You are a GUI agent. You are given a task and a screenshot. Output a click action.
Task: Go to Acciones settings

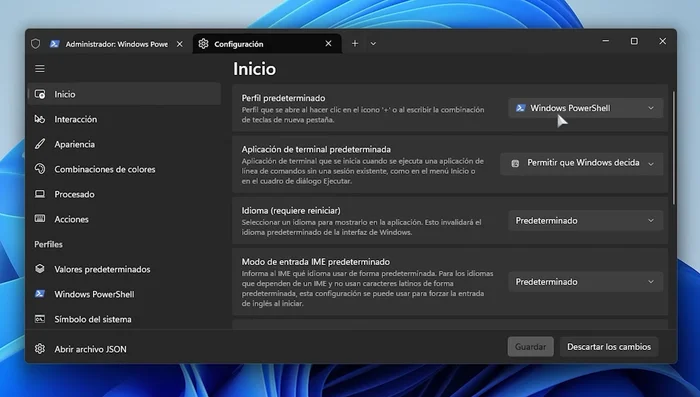point(125,219)
